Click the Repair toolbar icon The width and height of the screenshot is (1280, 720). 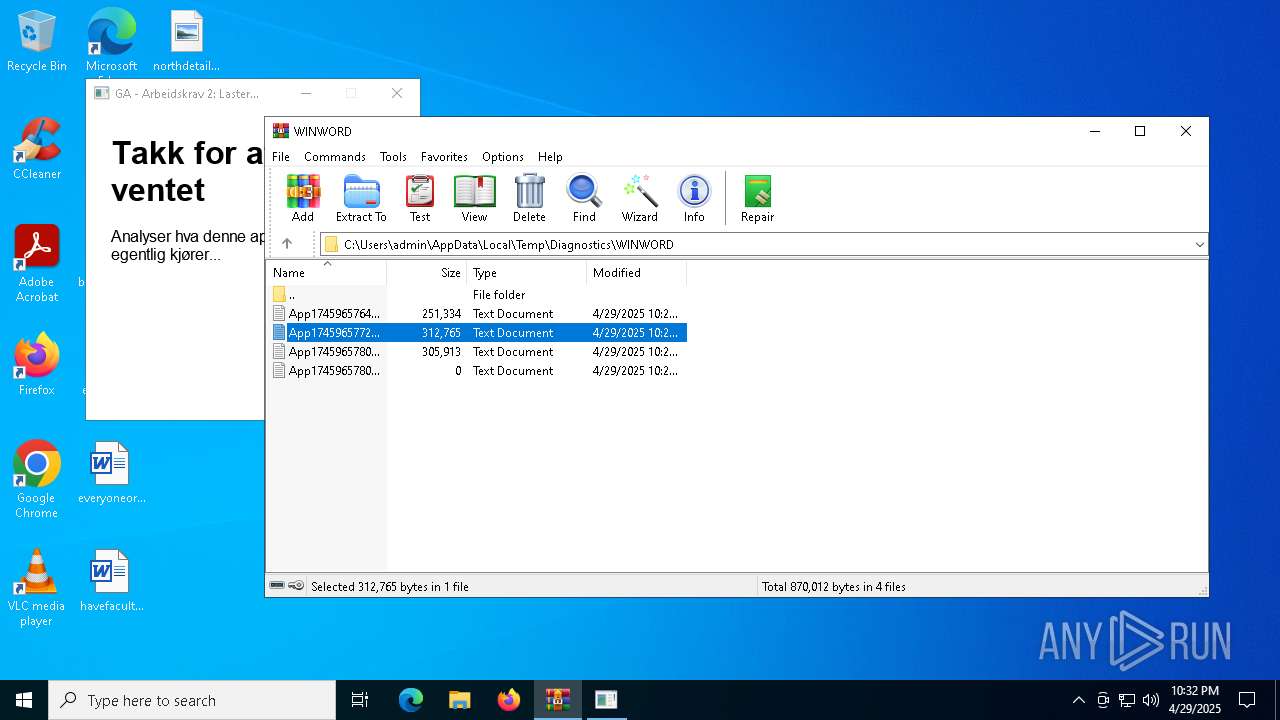(757, 198)
